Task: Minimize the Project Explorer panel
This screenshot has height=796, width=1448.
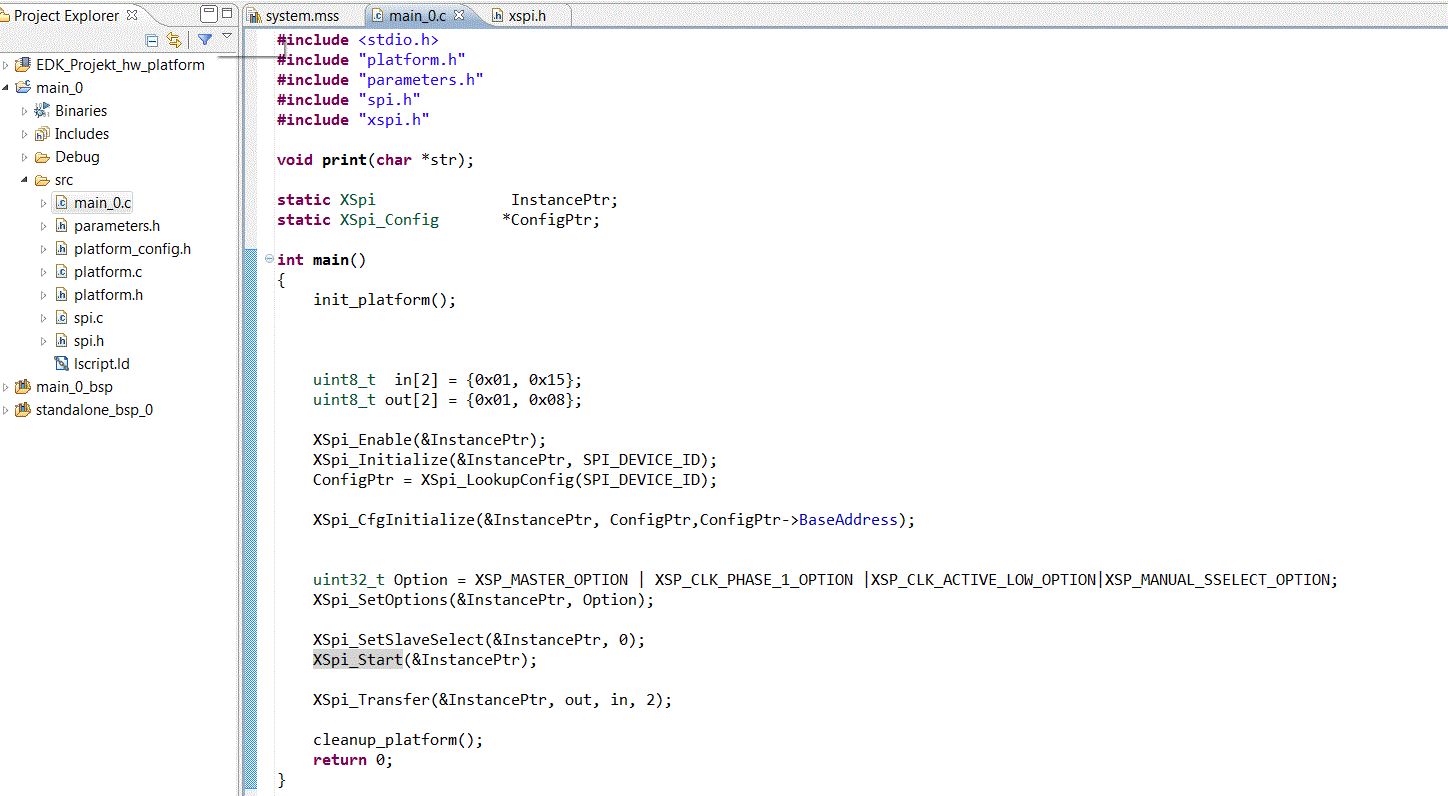Action: [208, 14]
